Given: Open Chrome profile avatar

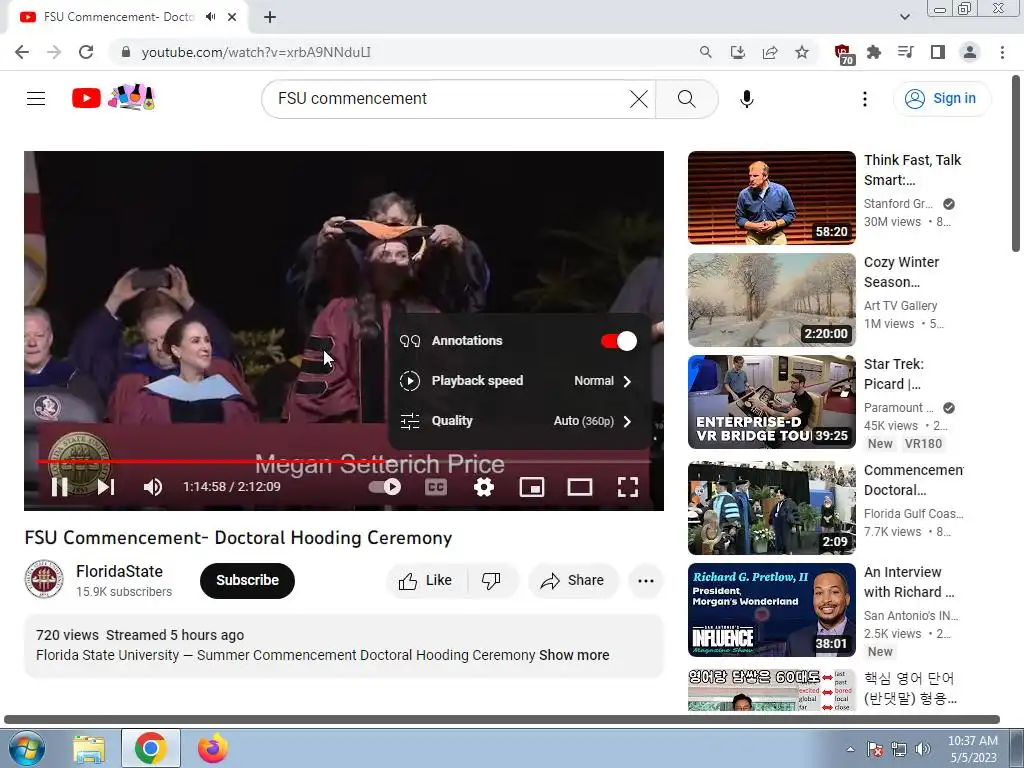Looking at the screenshot, I should (x=970, y=52).
